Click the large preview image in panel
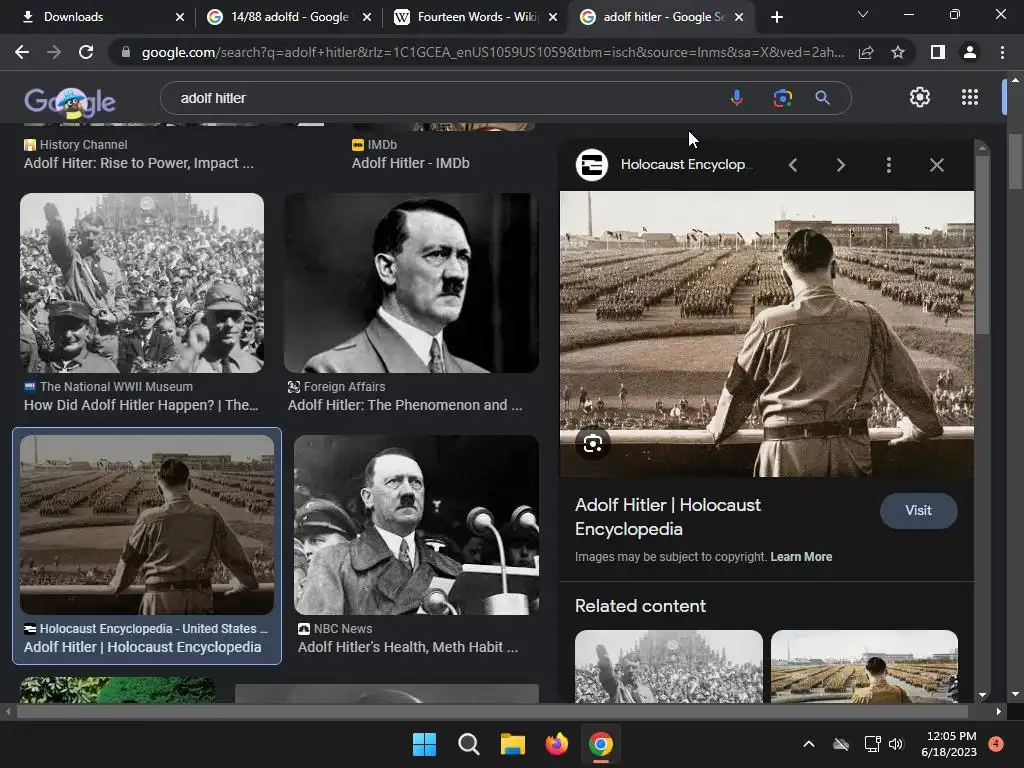Viewport: 1024px width, 768px height. point(767,334)
